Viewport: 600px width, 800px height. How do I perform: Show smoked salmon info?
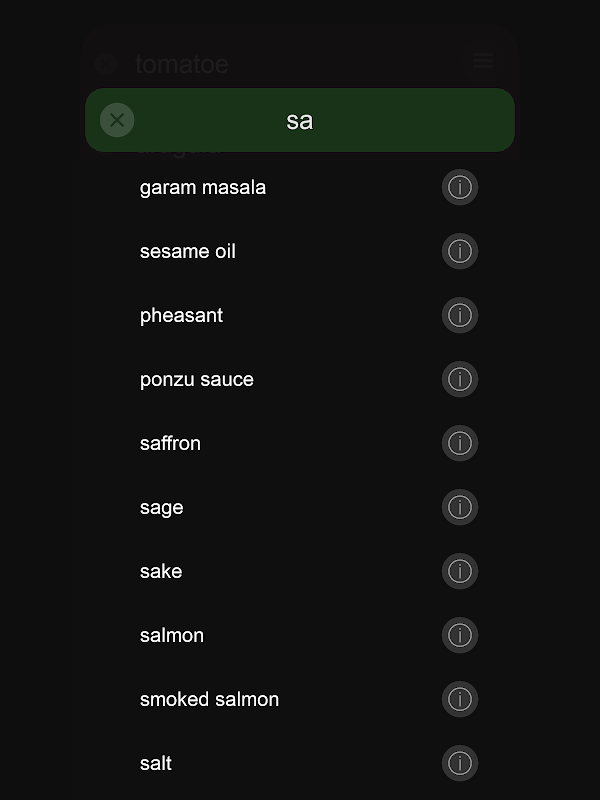coord(460,699)
